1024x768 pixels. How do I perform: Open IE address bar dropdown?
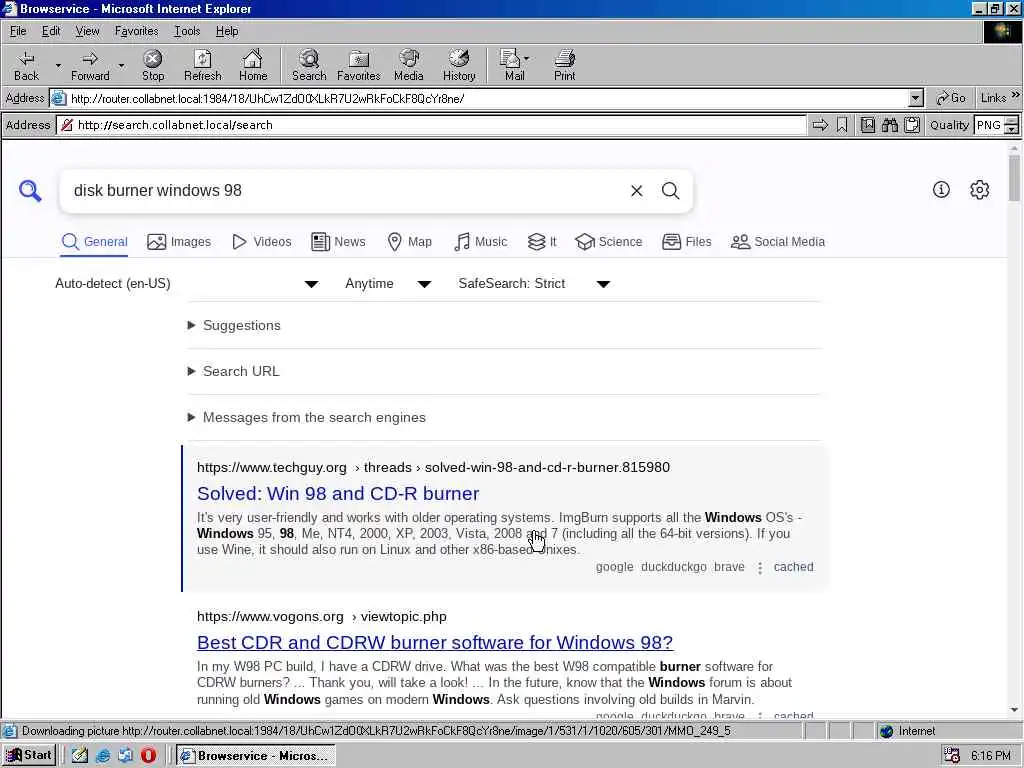pos(916,98)
